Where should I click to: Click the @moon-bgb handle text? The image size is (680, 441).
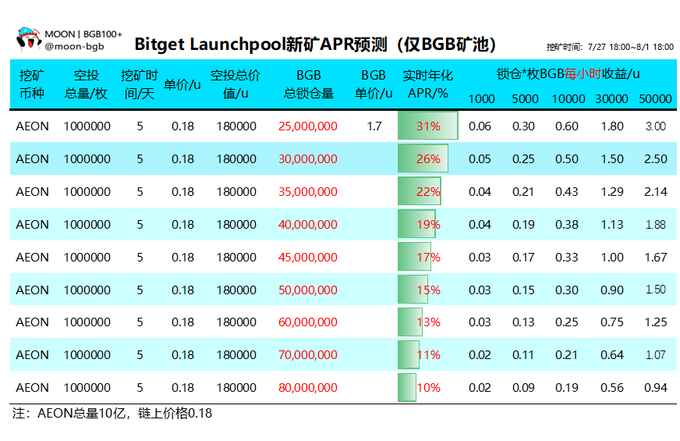click(x=74, y=46)
